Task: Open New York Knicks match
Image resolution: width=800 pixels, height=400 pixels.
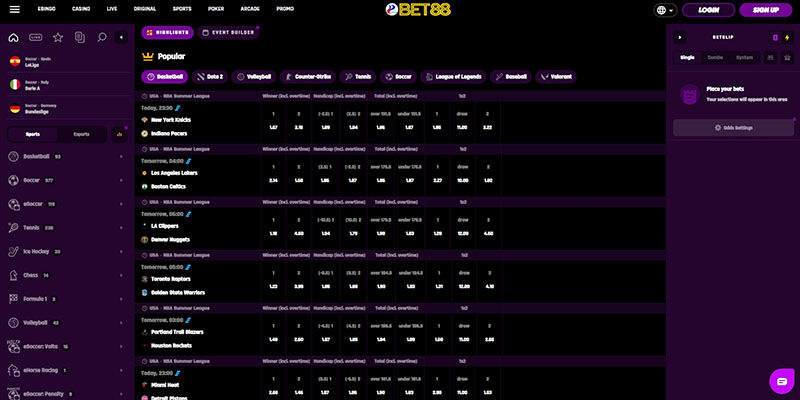Action: click(169, 120)
